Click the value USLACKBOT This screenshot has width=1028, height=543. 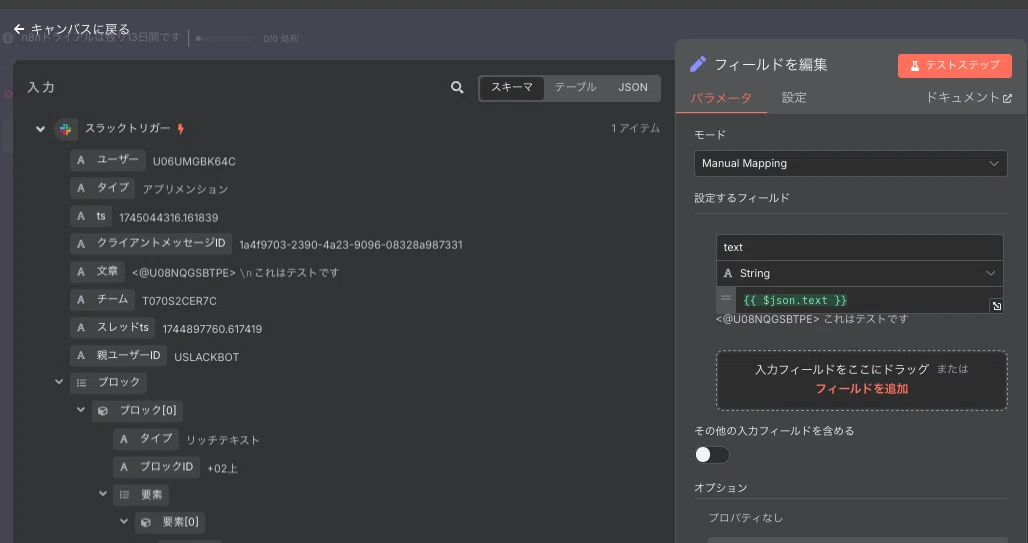(x=207, y=357)
